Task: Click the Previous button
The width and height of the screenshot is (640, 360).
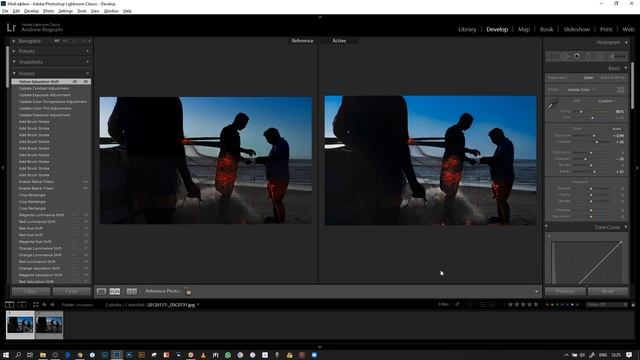Action: click(565, 291)
